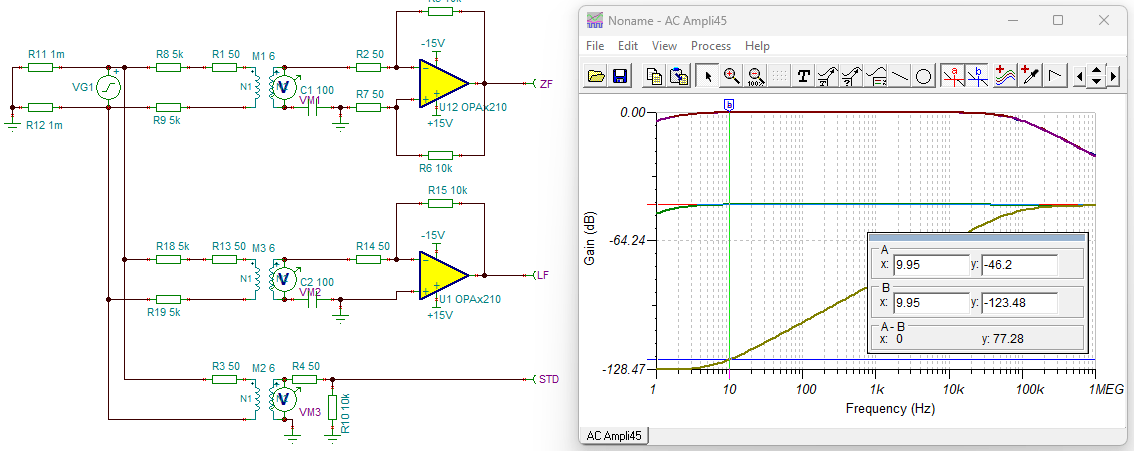Maximize the Noname AC Ampli45 window
Viewport: 1134px width, 451px height.
tap(1057, 20)
